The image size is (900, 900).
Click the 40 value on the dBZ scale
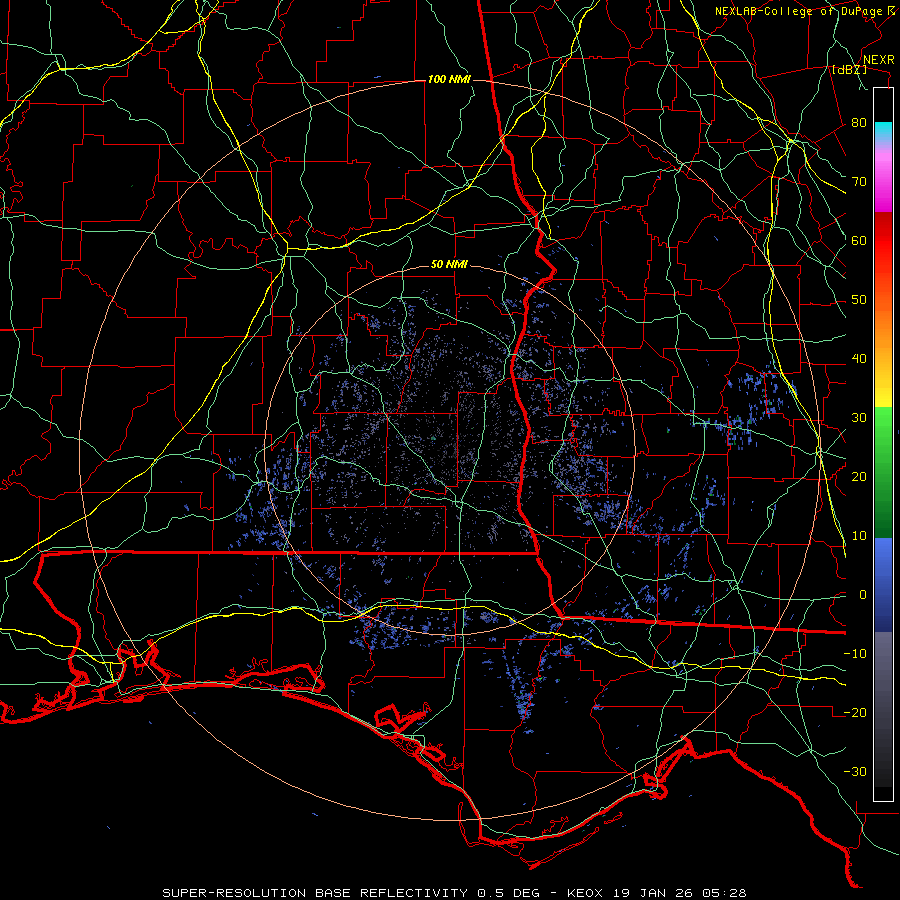click(859, 359)
